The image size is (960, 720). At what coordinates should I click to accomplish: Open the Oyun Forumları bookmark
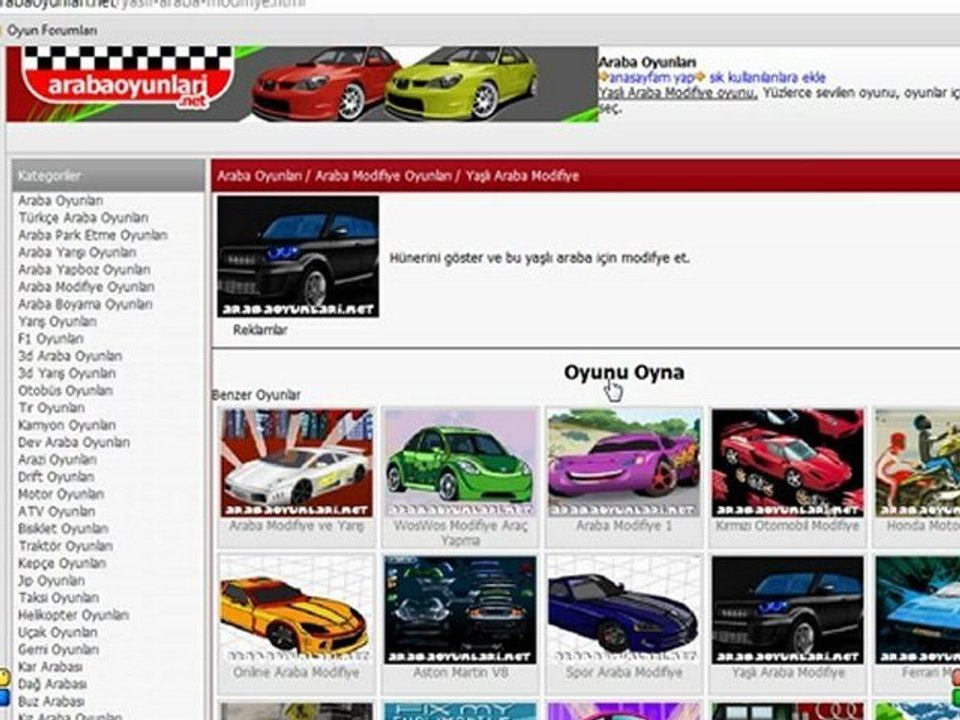[x=52, y=30]
